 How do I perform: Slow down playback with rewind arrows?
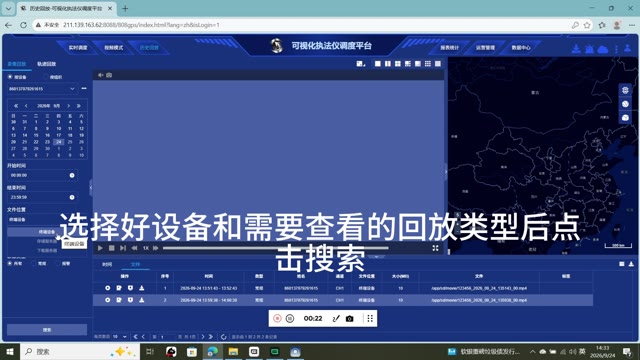[x=134, y=248]
